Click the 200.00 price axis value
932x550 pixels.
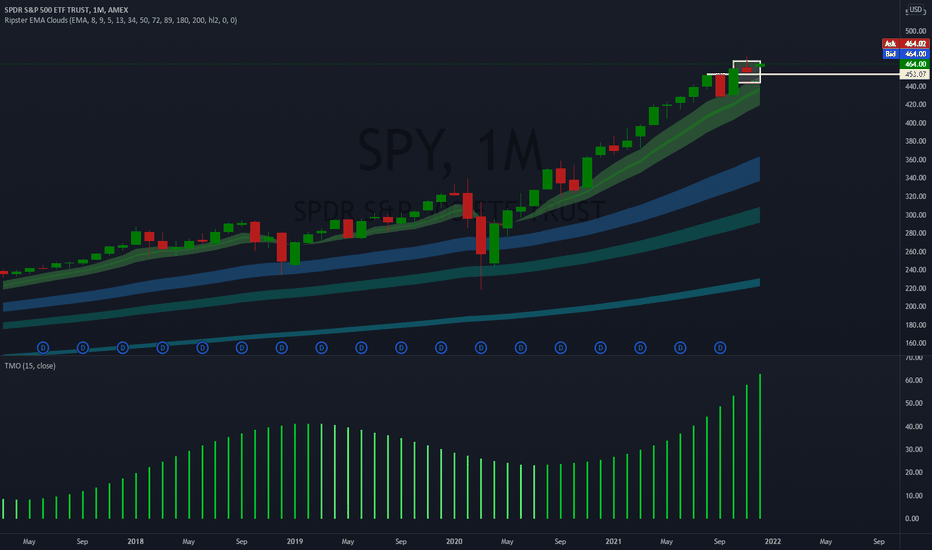coord(915,306)
